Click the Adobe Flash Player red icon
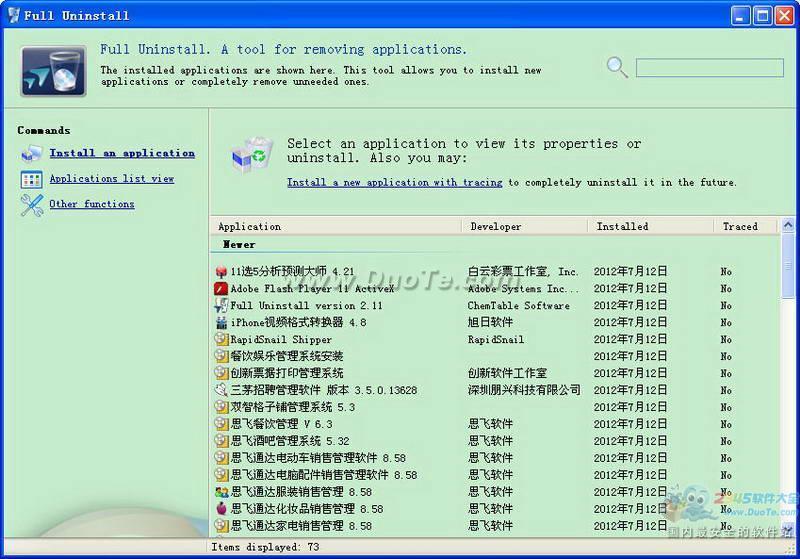800x559 pixels. tap(221, 289)
